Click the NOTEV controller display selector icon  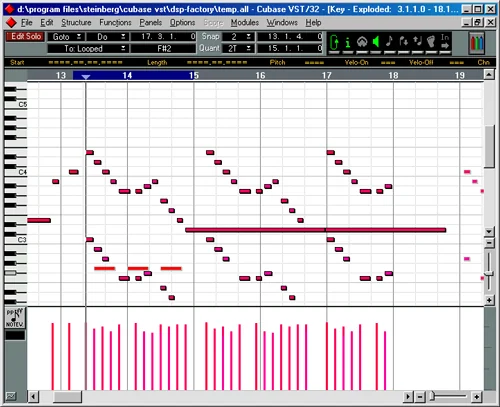15,318
